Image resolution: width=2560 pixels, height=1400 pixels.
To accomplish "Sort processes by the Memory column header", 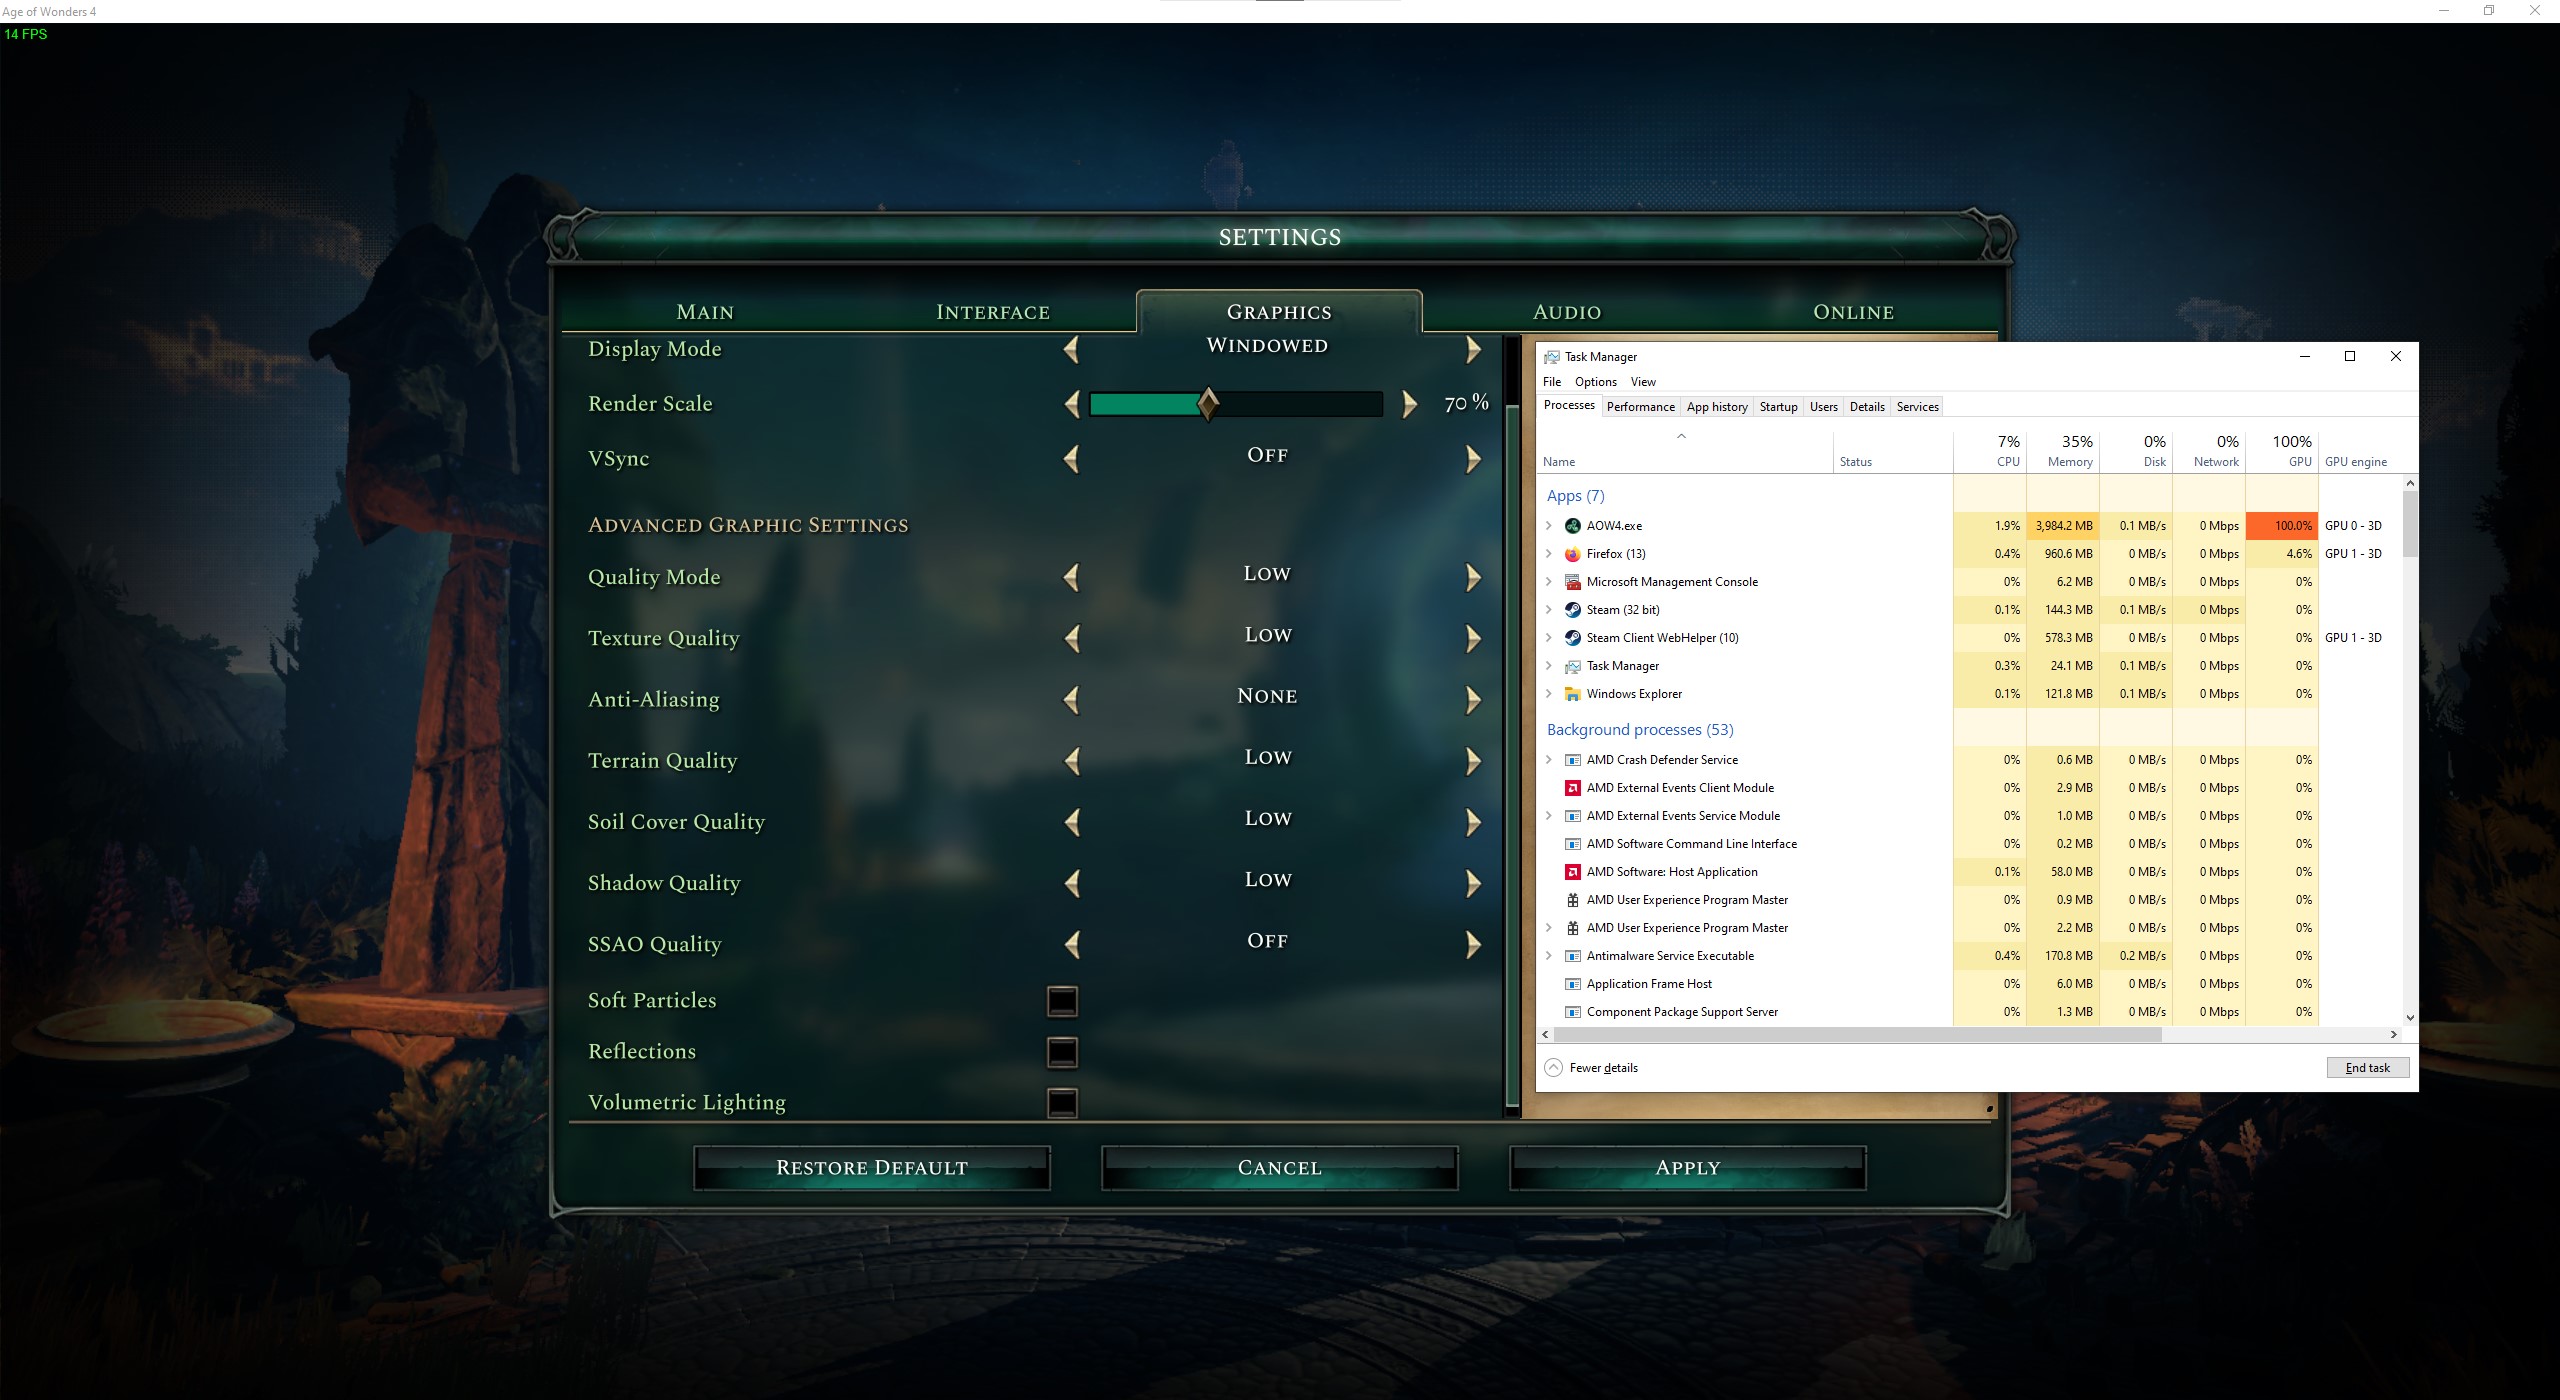I will coord(2063,451).
